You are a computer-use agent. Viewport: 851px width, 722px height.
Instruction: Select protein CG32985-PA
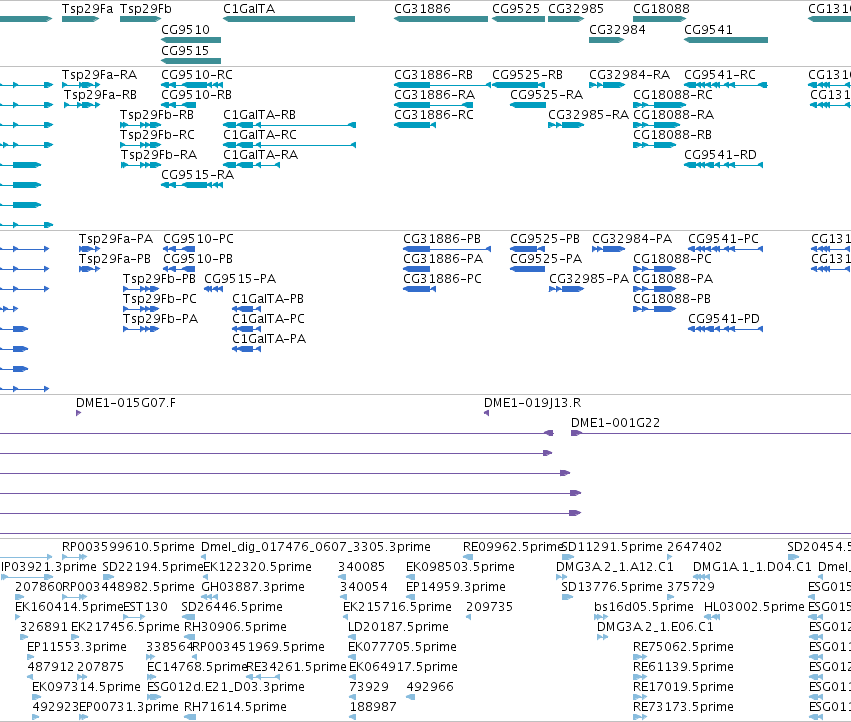(567, 289)
